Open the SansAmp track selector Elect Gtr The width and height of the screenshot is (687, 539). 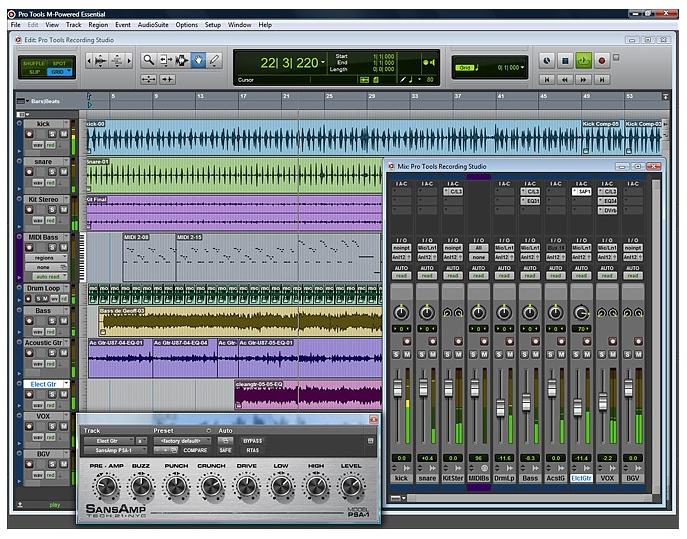point(108,441)
